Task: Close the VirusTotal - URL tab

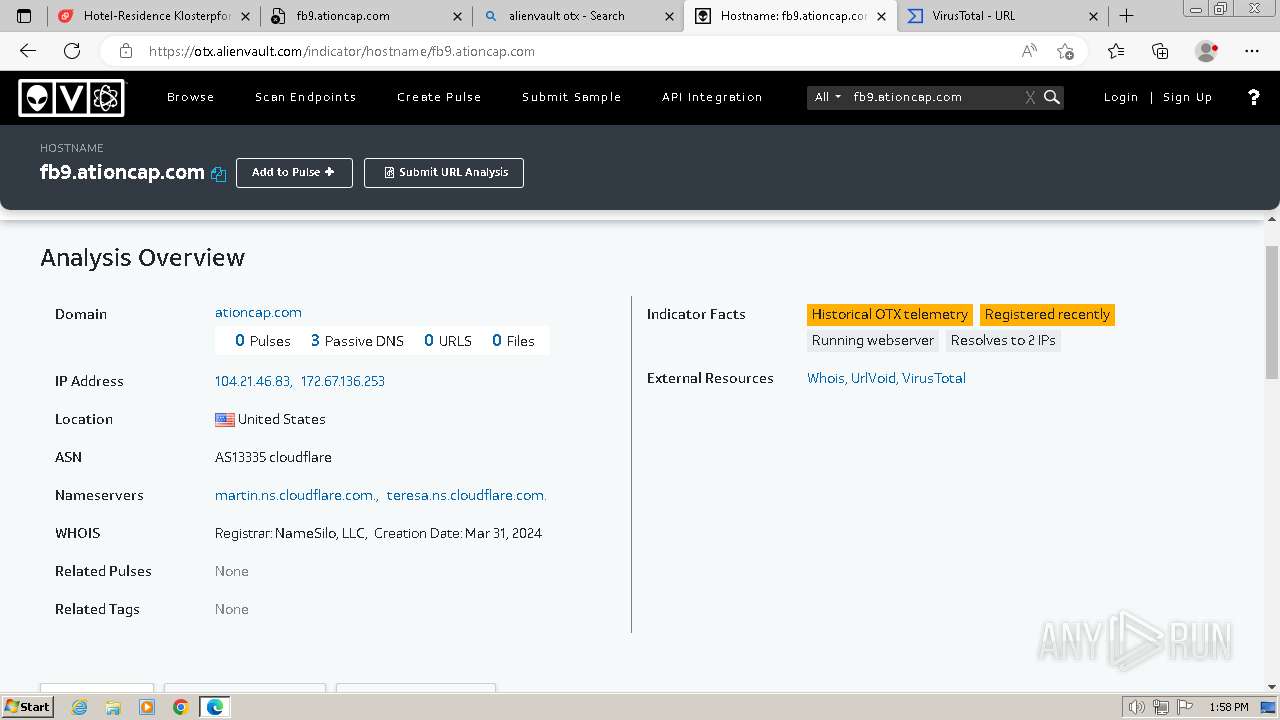Action: [1093, 16]
